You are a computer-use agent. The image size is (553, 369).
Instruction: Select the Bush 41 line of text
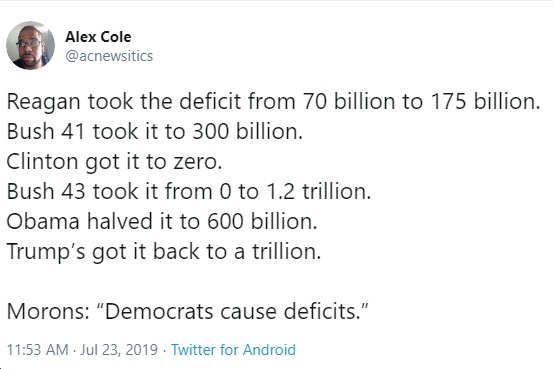[154, 132]
